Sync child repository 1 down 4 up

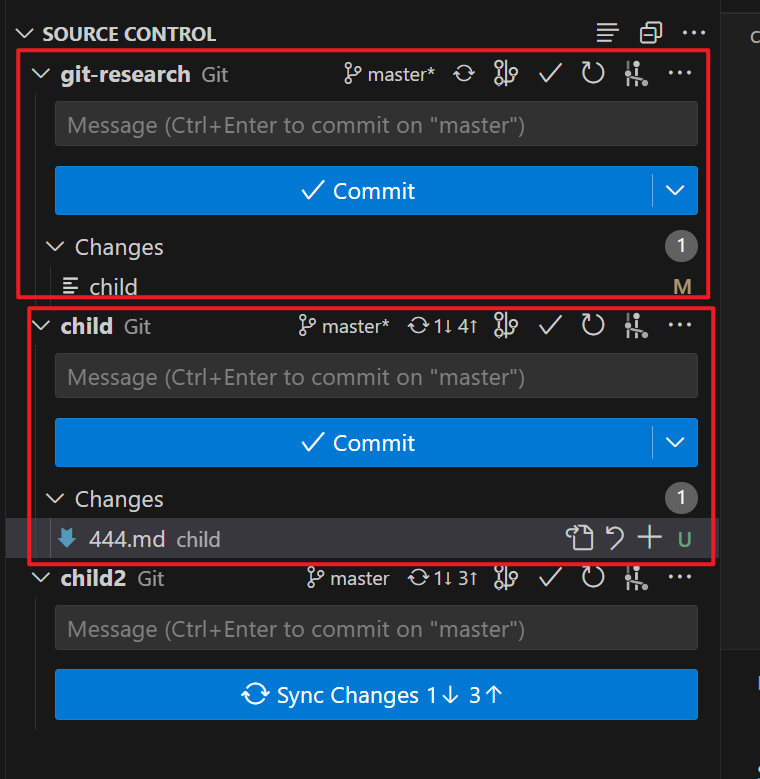coord(443,326)
